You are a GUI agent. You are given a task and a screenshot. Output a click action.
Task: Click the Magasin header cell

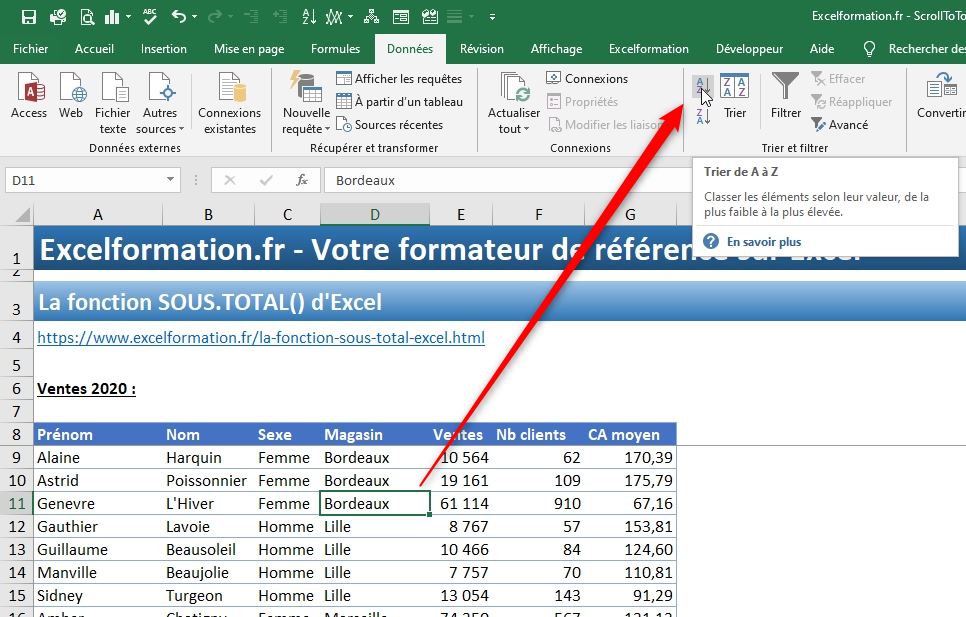(375, 435)
